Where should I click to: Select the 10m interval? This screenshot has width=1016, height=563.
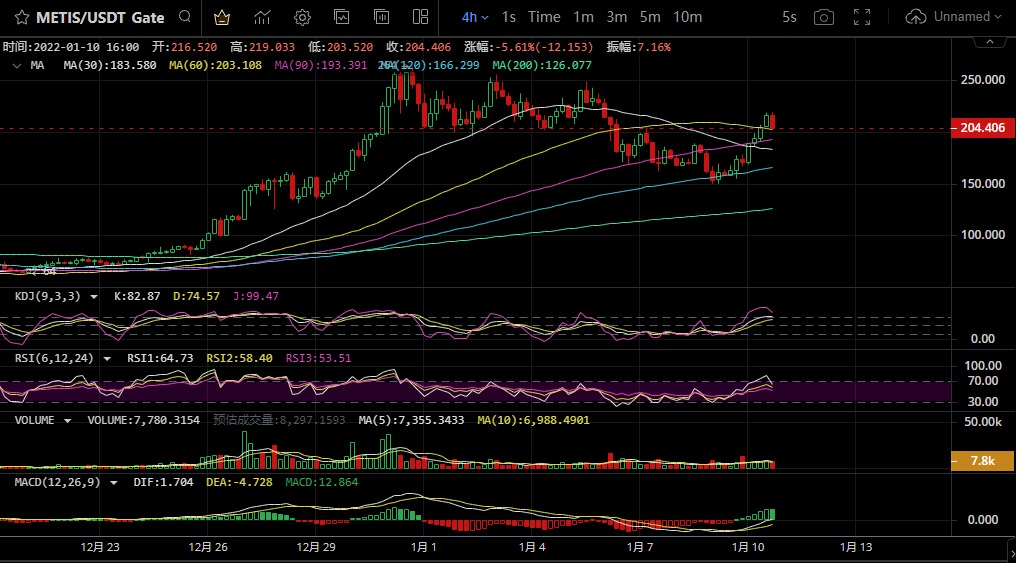[x=687, y=17]
